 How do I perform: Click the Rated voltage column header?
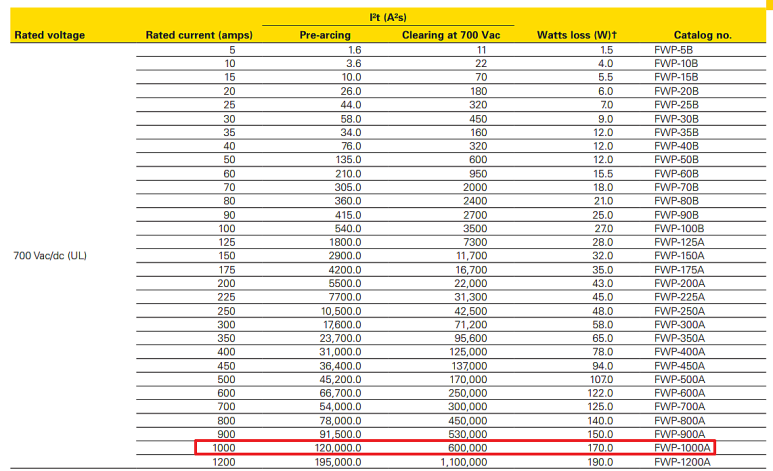click(49, 35)
